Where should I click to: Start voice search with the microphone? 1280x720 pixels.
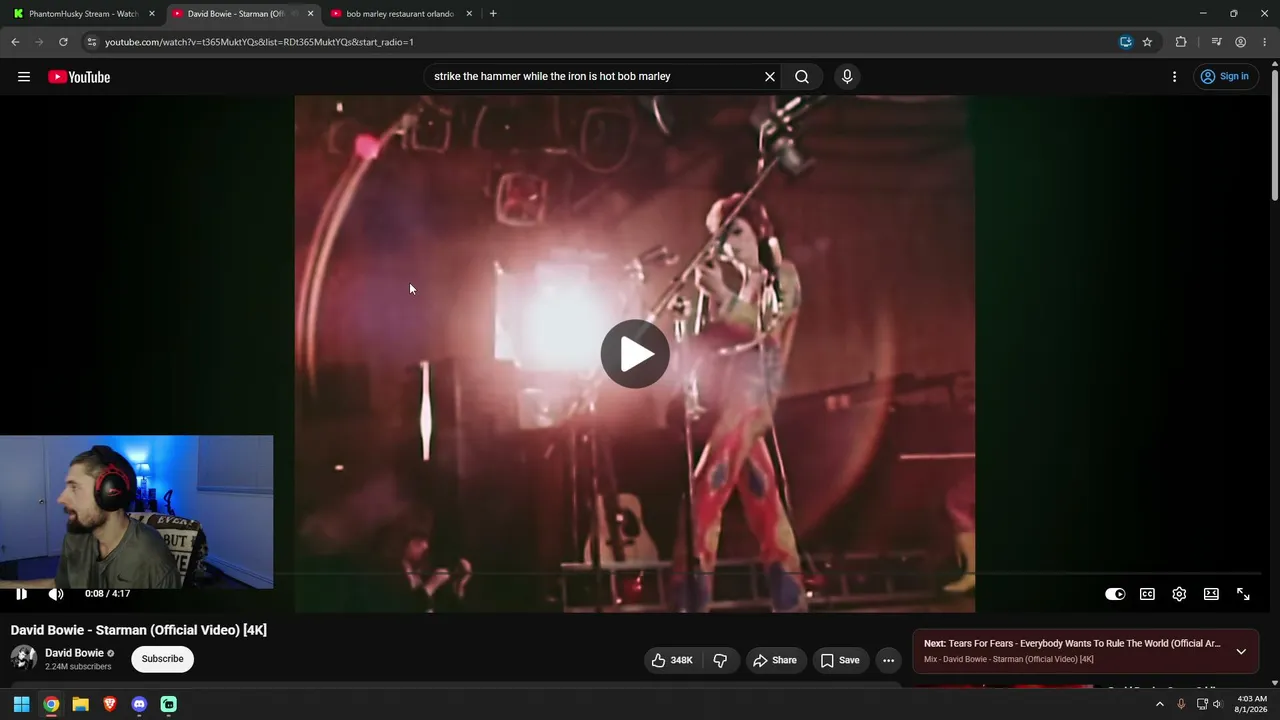847,77
